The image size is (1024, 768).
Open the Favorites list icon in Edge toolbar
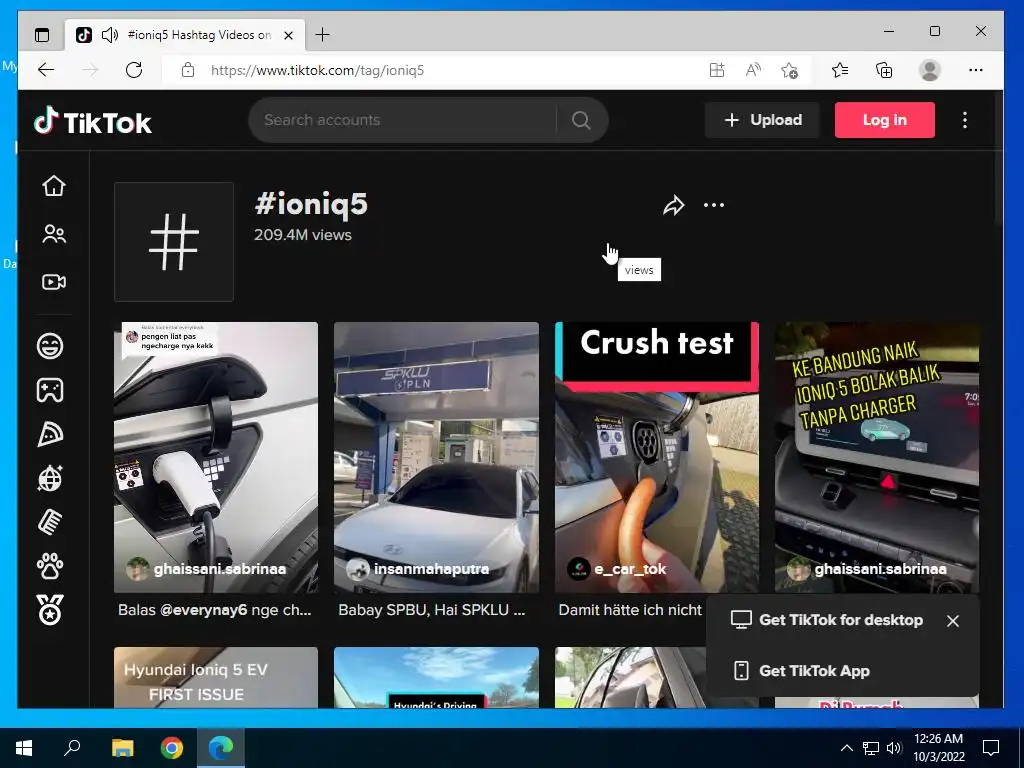(x=840, y=70)
